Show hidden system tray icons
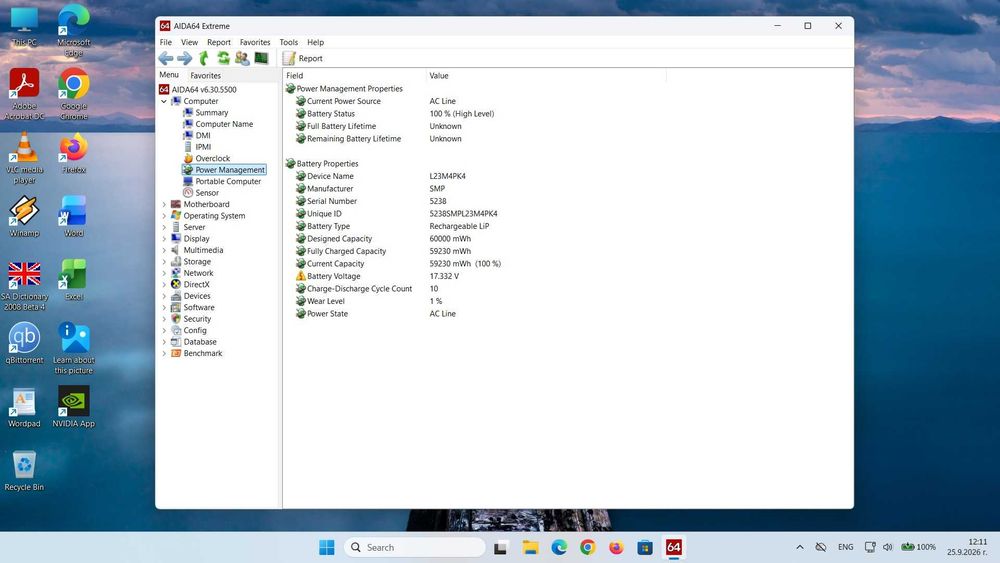This screenshot has height=563, width=1000. coord(800,548)
